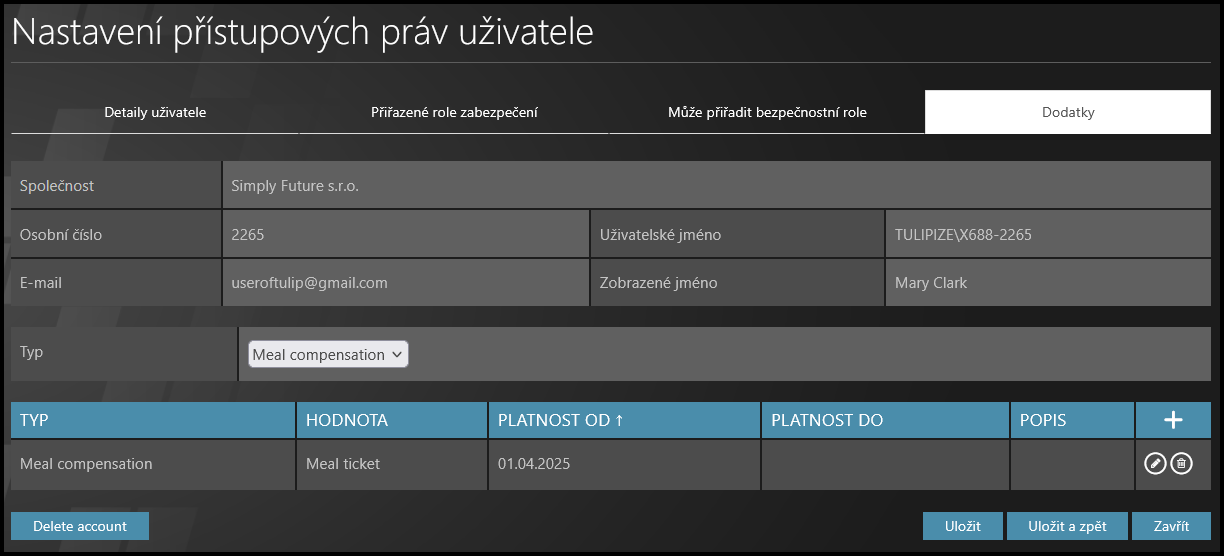1224x556 pixels.
Task: Click the Uložit a zpět button
Action: pyautogui.click(x=1067, y=526)
